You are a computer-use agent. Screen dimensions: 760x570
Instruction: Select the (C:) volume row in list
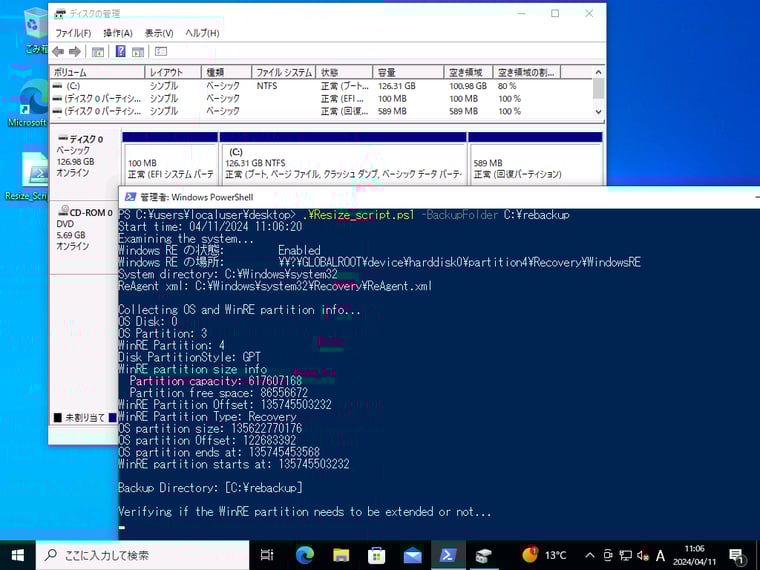coord(321,86)
